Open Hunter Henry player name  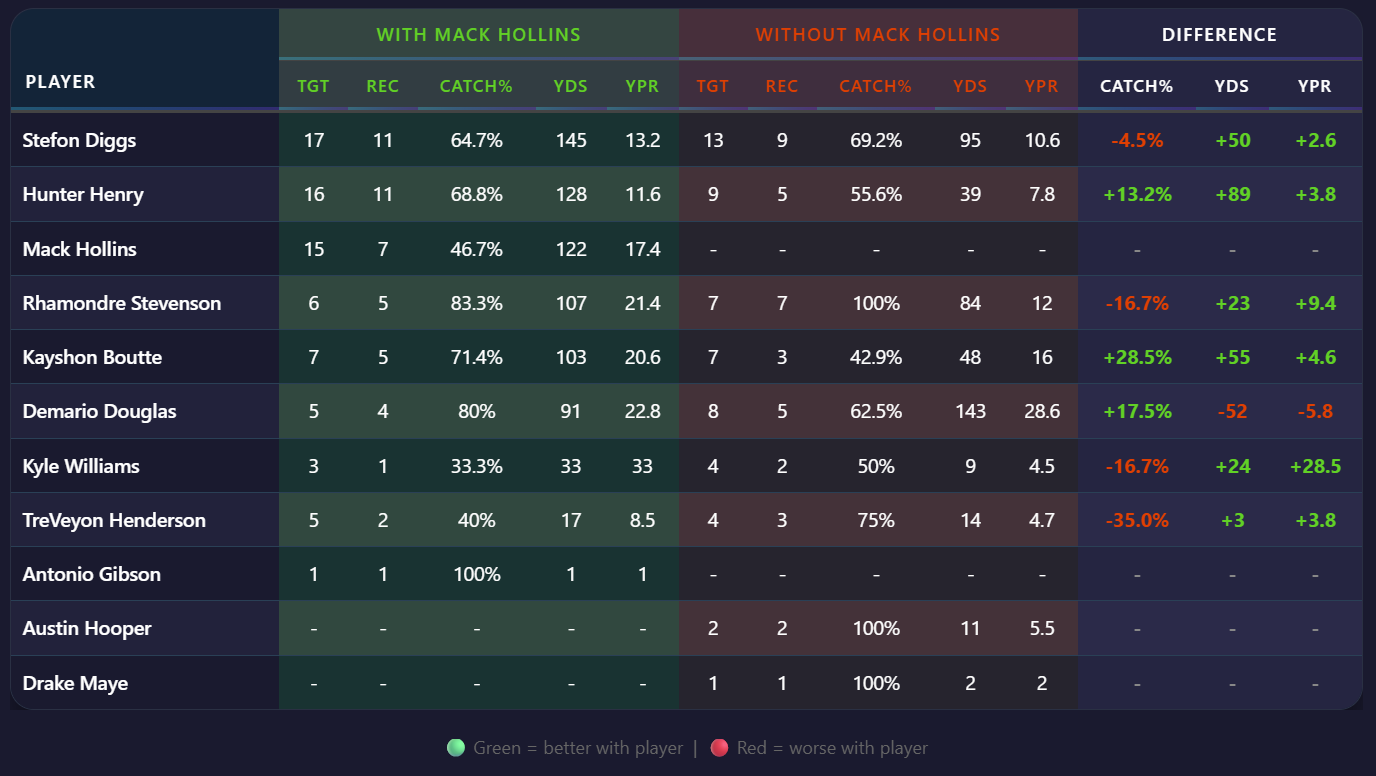pos(83,195)
